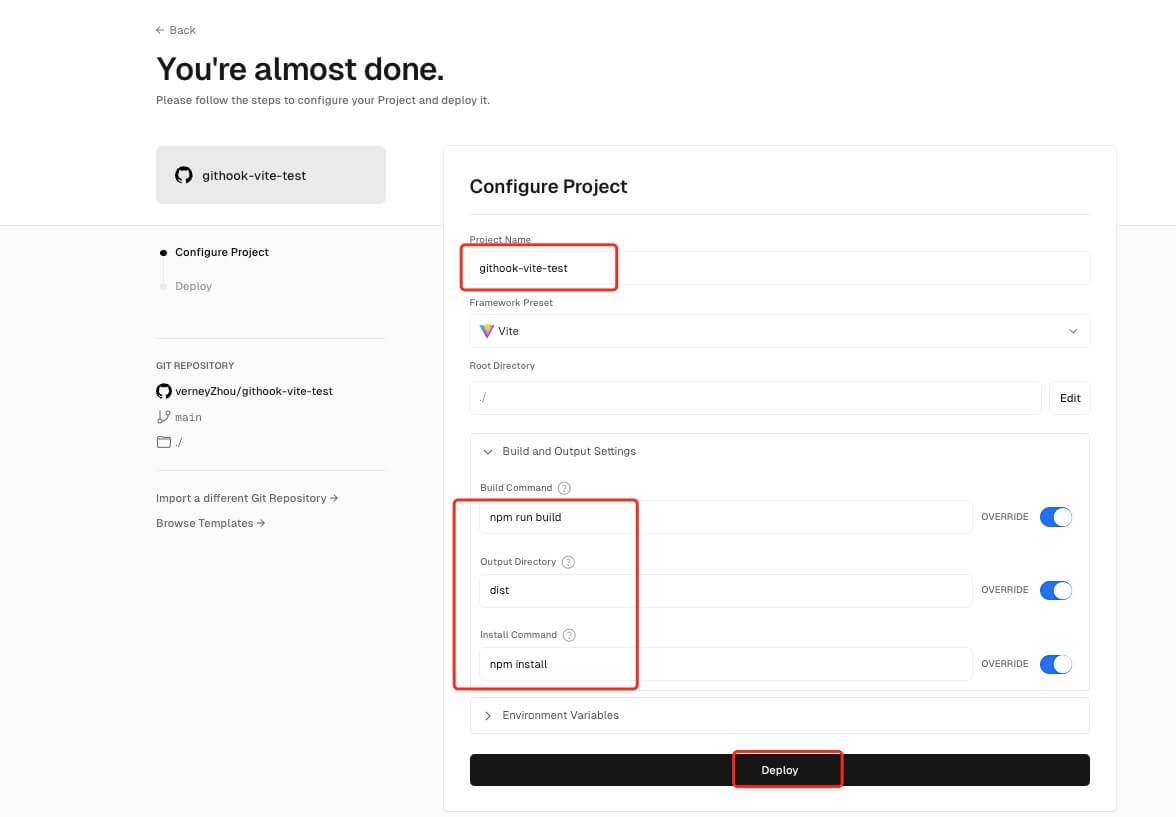
Task: Open Import a different Git Repository link
Action: point(246,498)
